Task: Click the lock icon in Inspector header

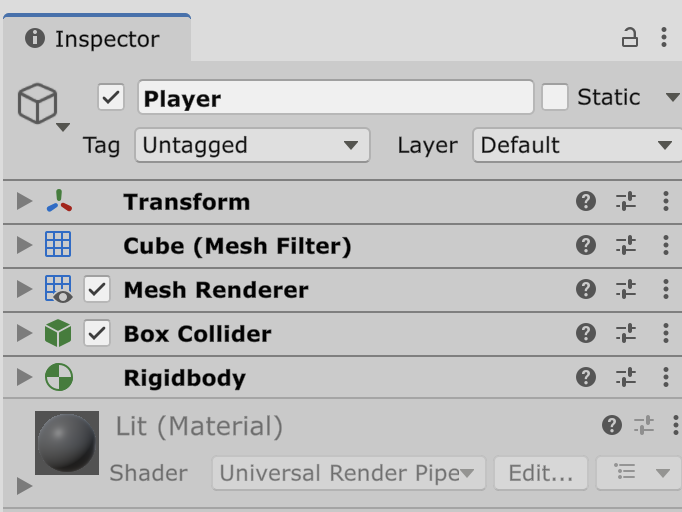Action: [x=630, y=38]
